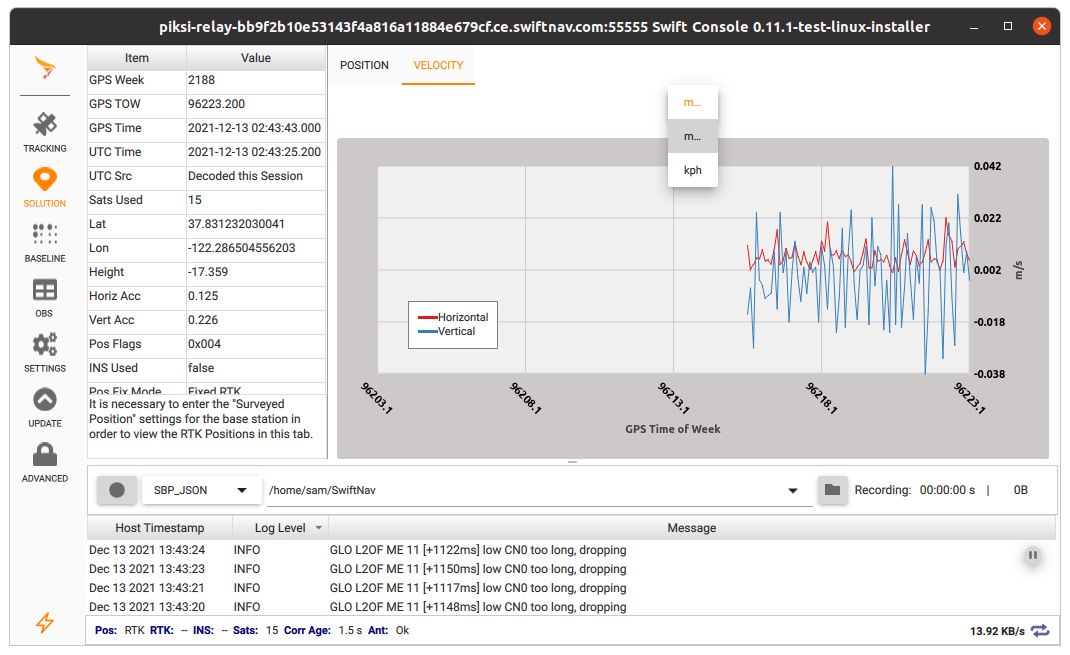Viewport: 1070px width, 655px height.
Task: Click the Horizontal legend entry
Action: tap(453, 317)
